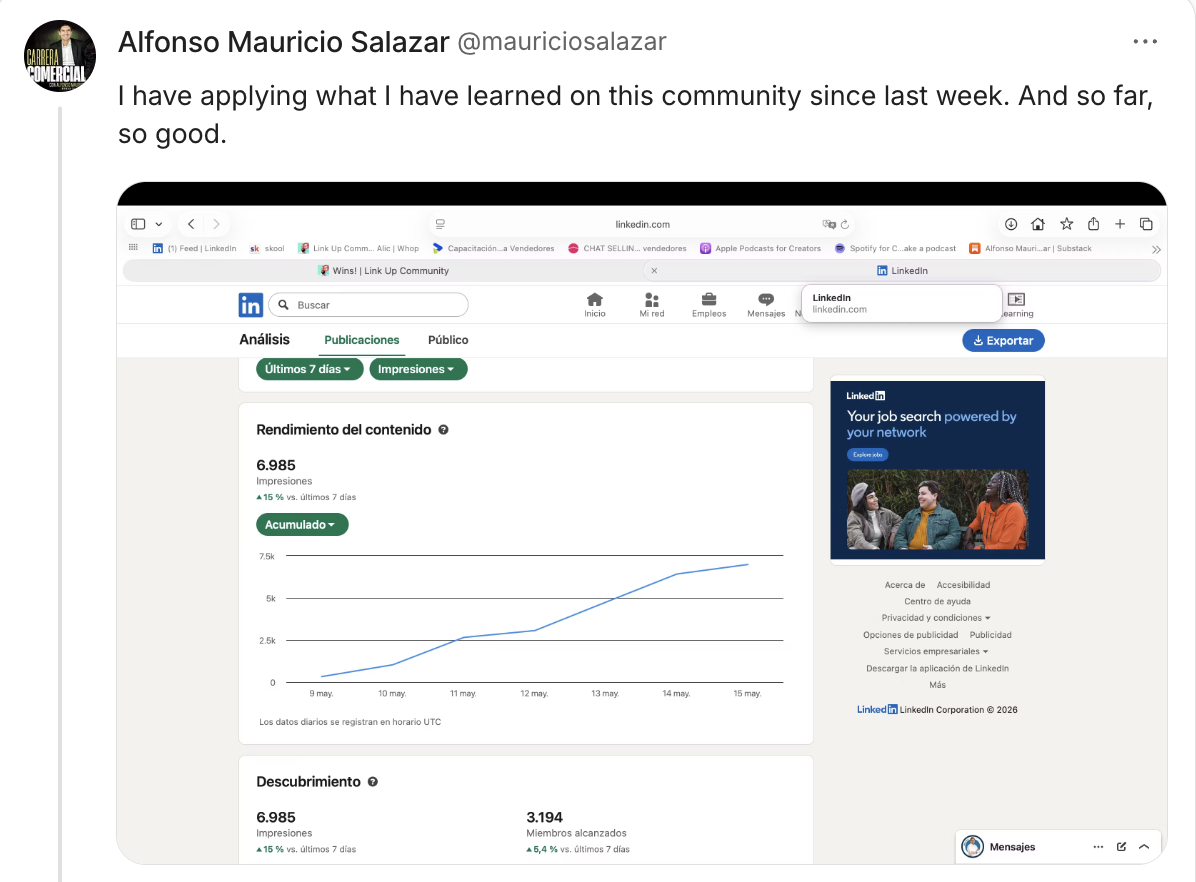Open the Link Up Comm... Whop bookmark
The image size is (1196, 882).
(x=358, y=249)
